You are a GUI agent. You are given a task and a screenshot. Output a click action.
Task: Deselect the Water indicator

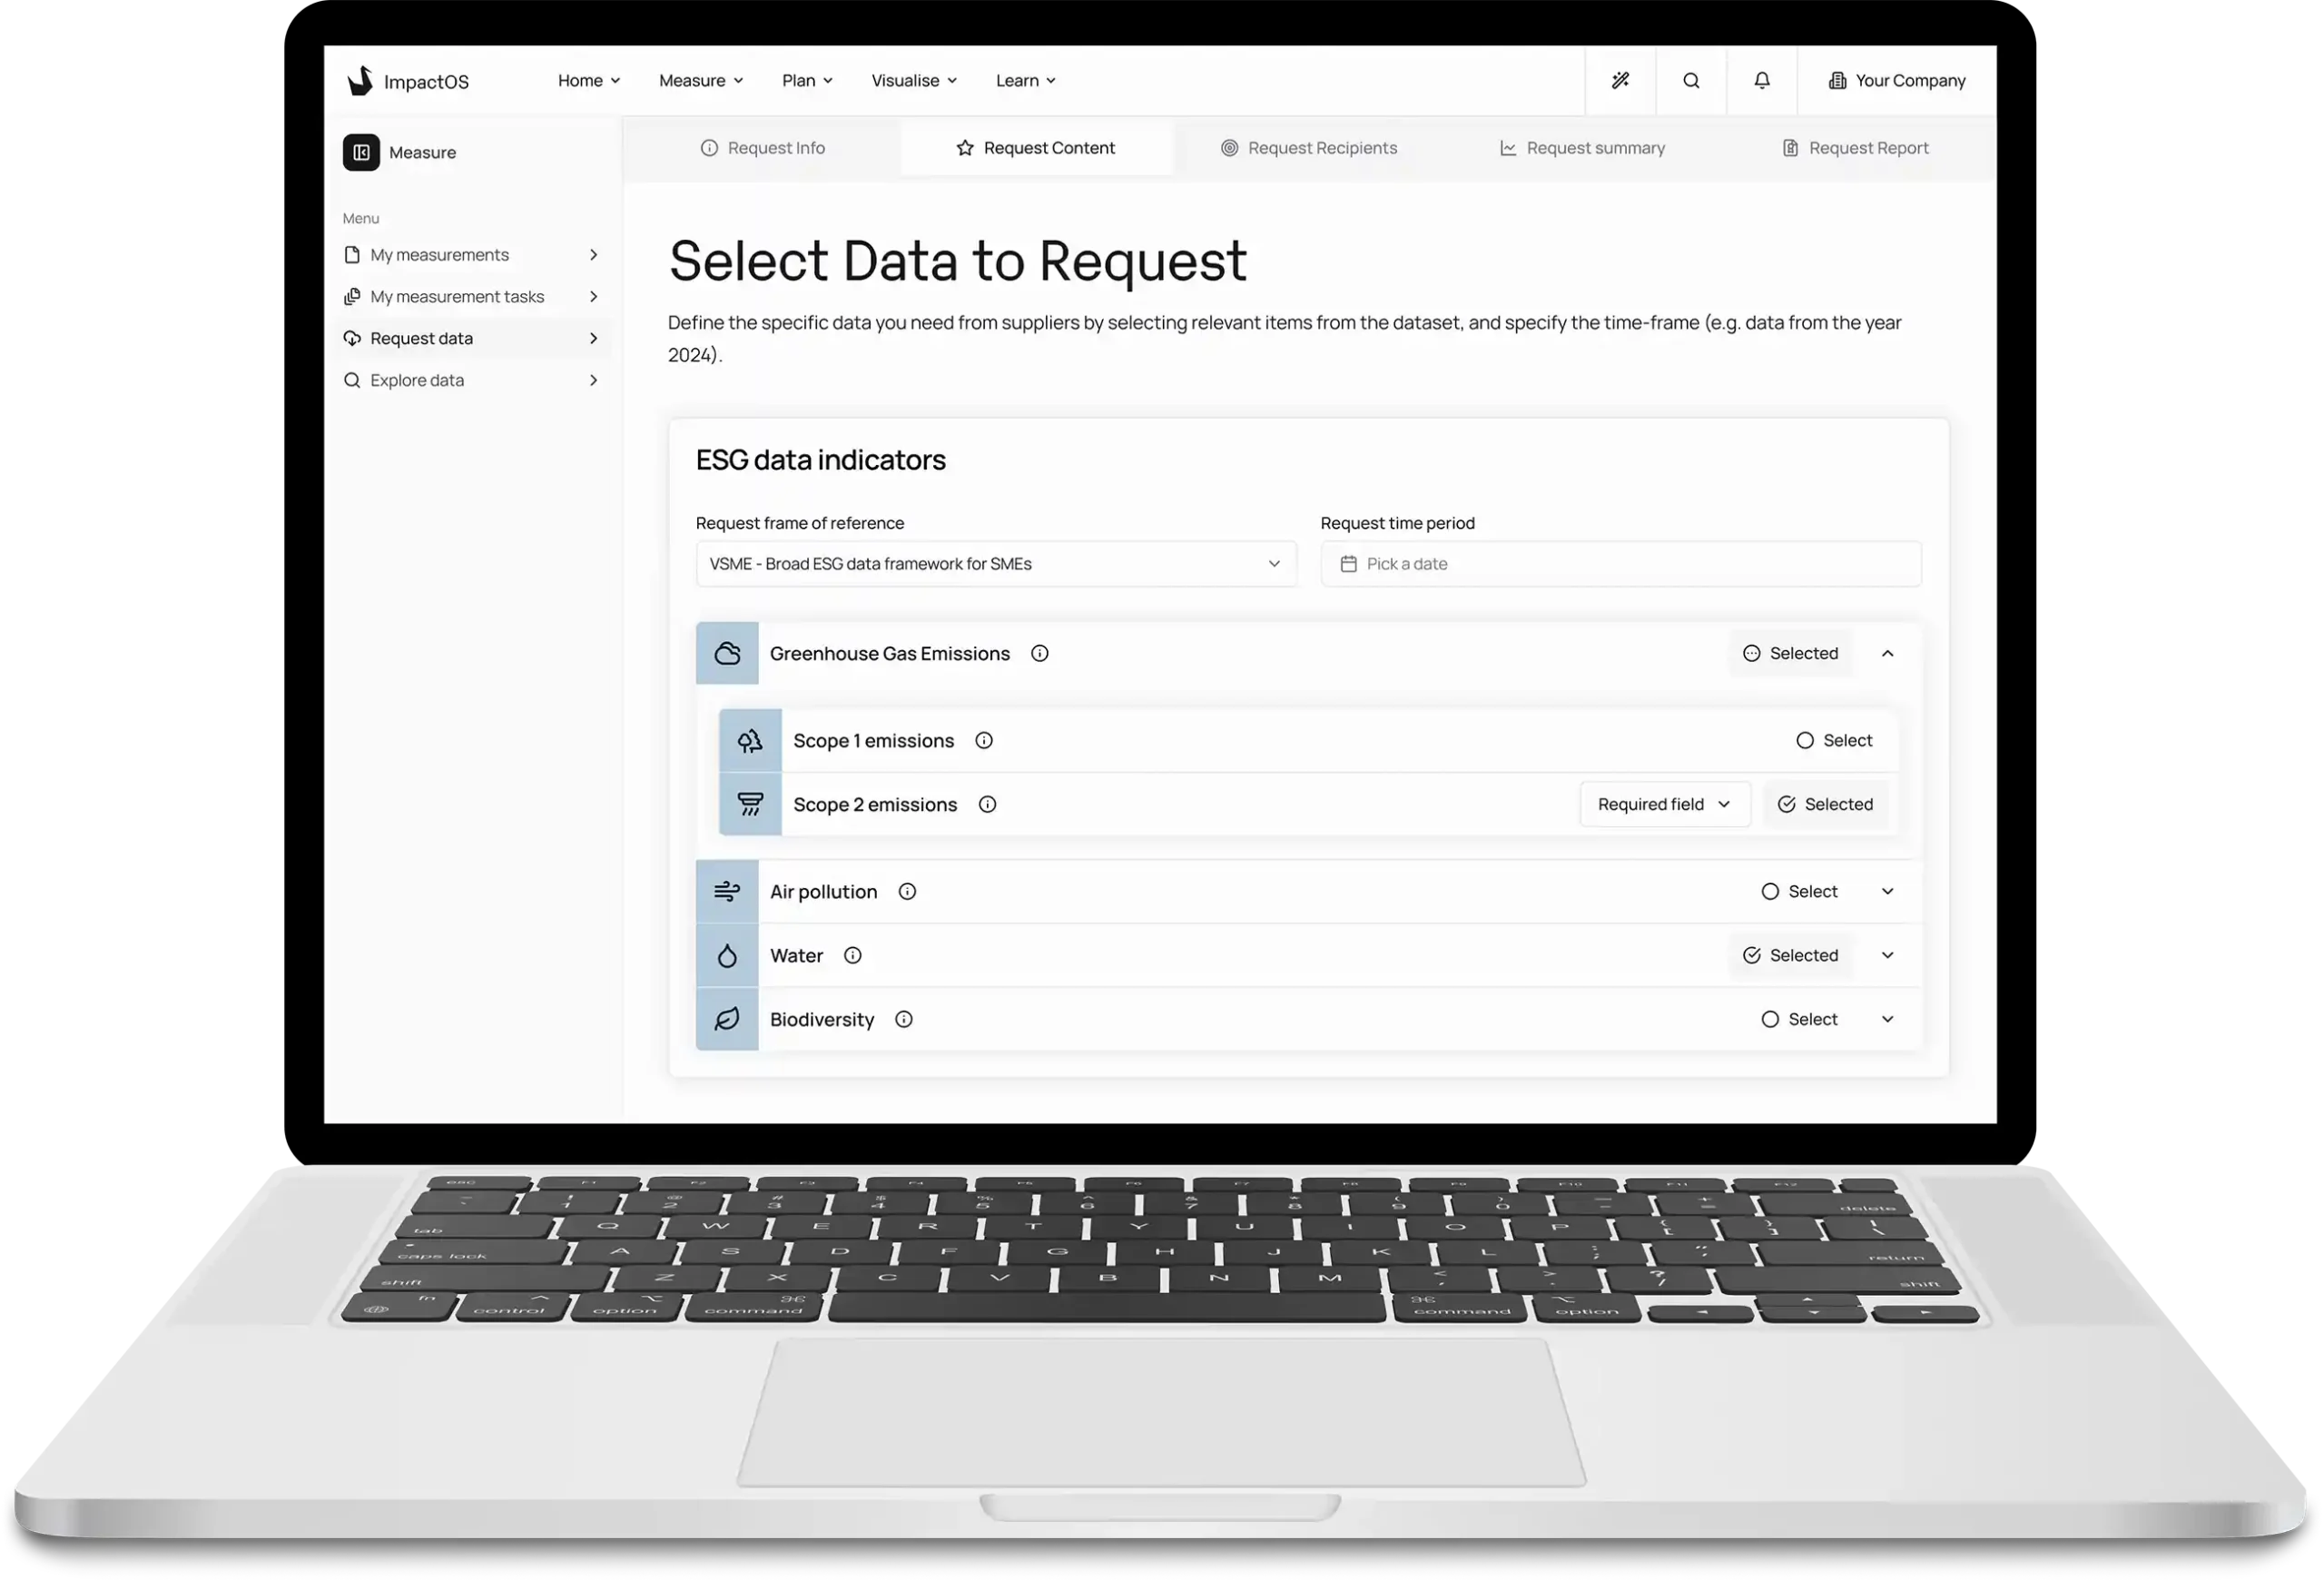[1790, 955]
